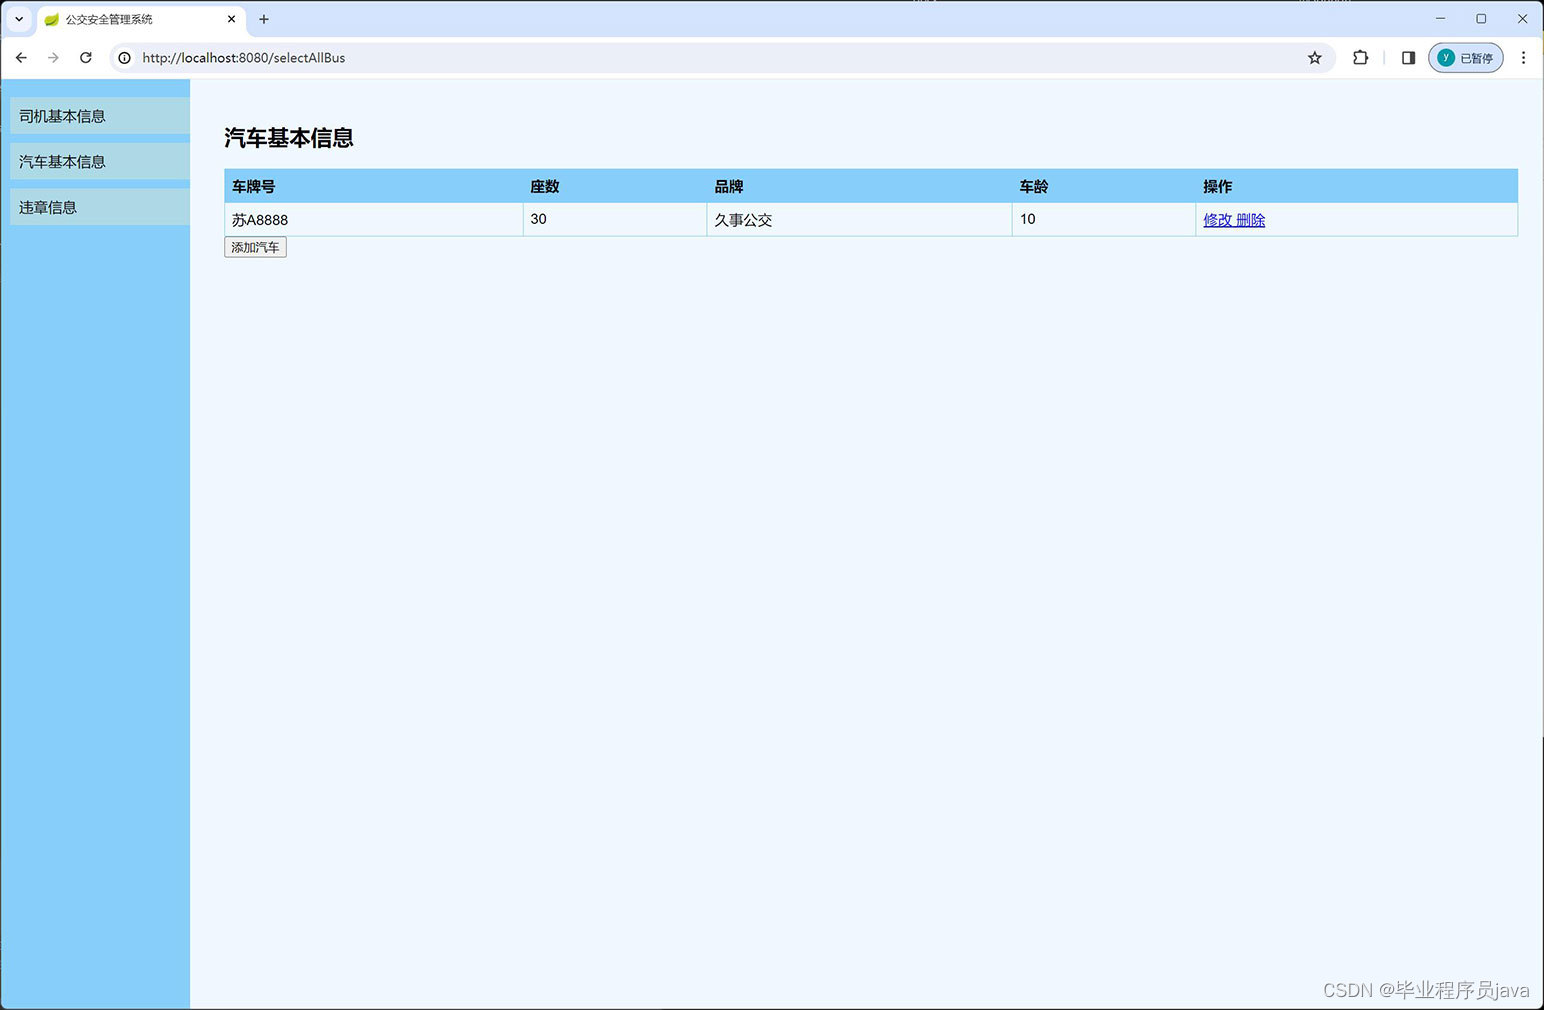This screenshot has height=1010, width=1544.
Task: Select the brand cell 久事公交
Action: (x=859, y=220)
